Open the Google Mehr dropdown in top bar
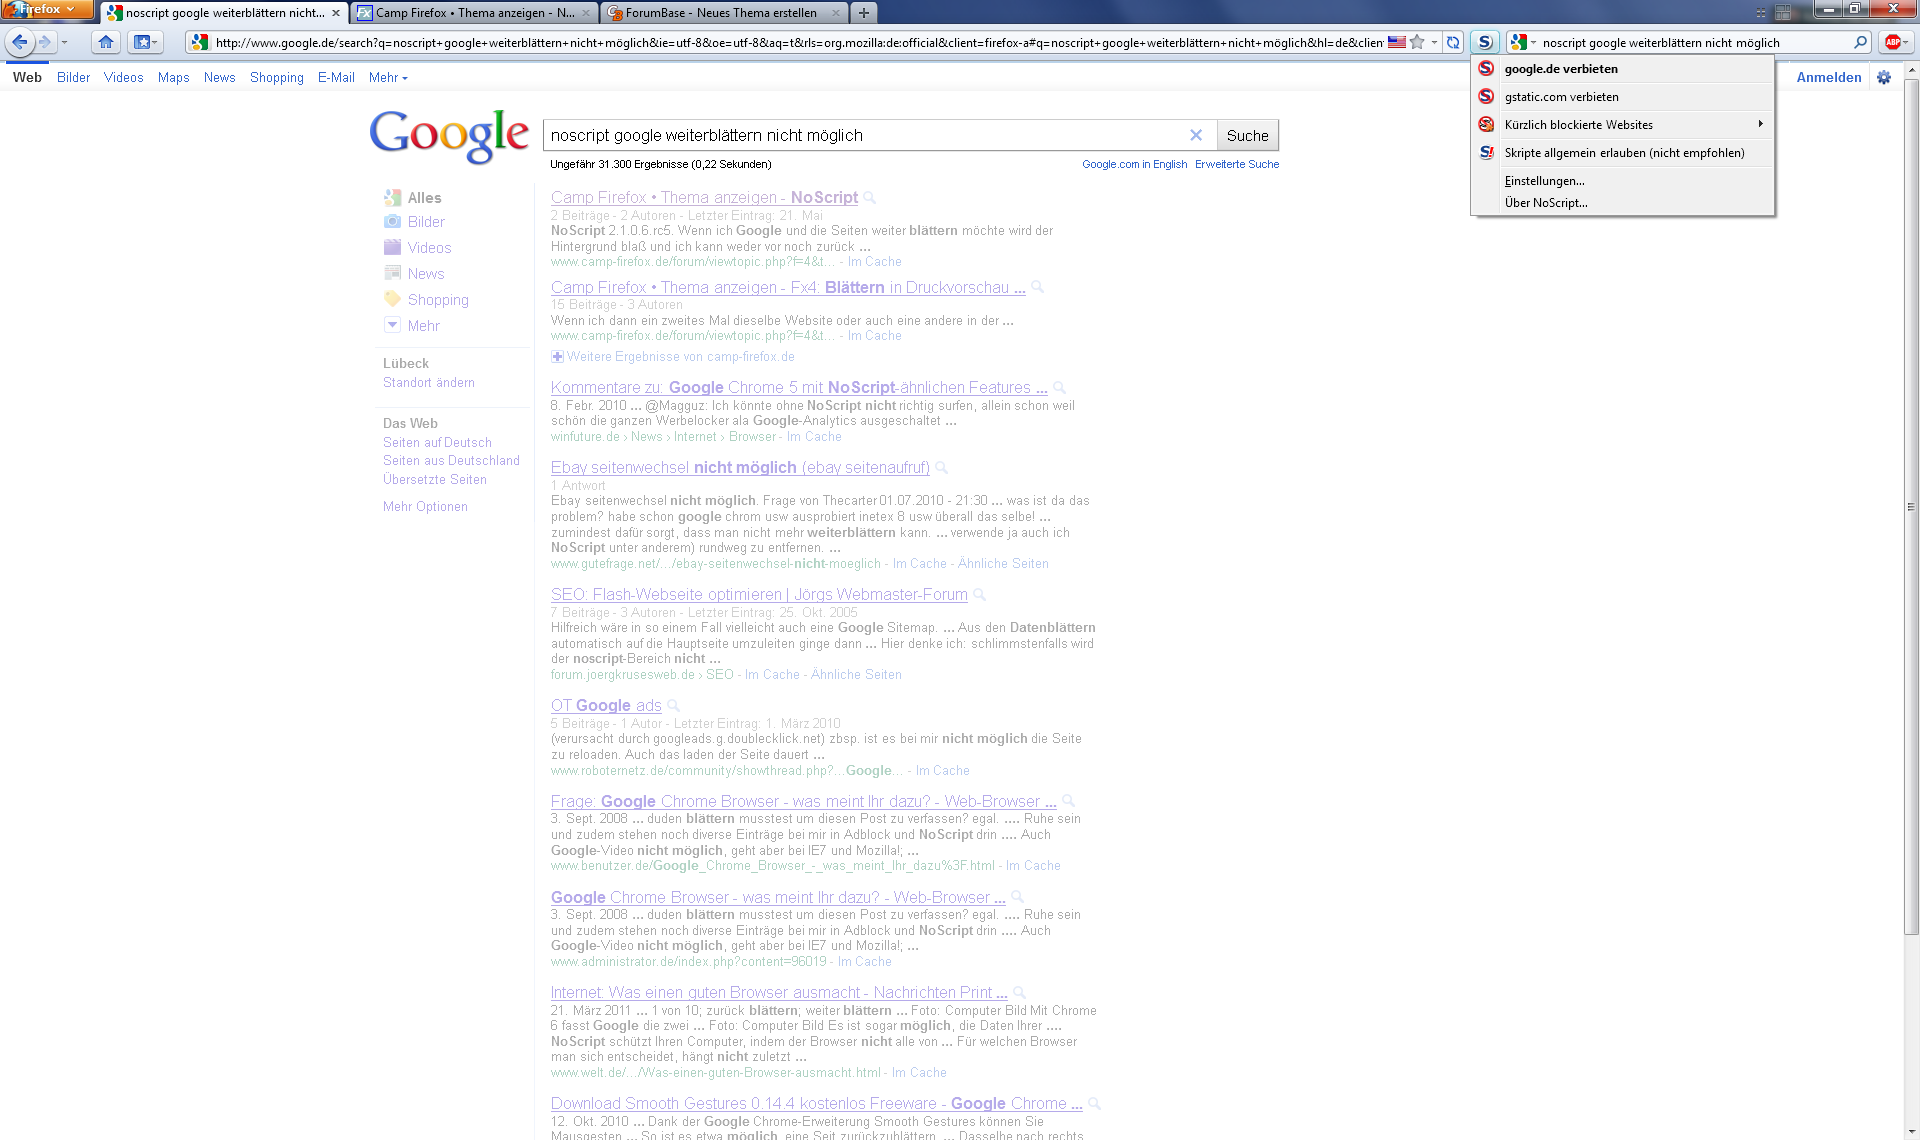The height and width of the screenshot is (1140, 1920). point(388,77)
